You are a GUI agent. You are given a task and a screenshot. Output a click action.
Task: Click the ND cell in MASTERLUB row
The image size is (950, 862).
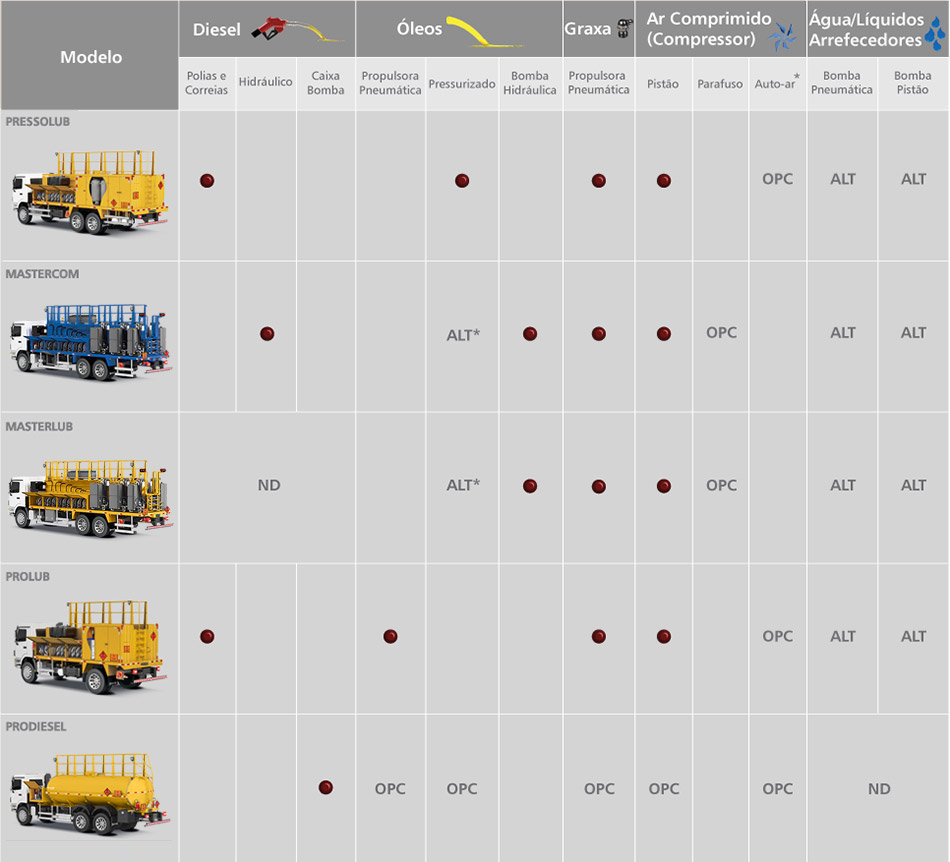click(268, 485)
